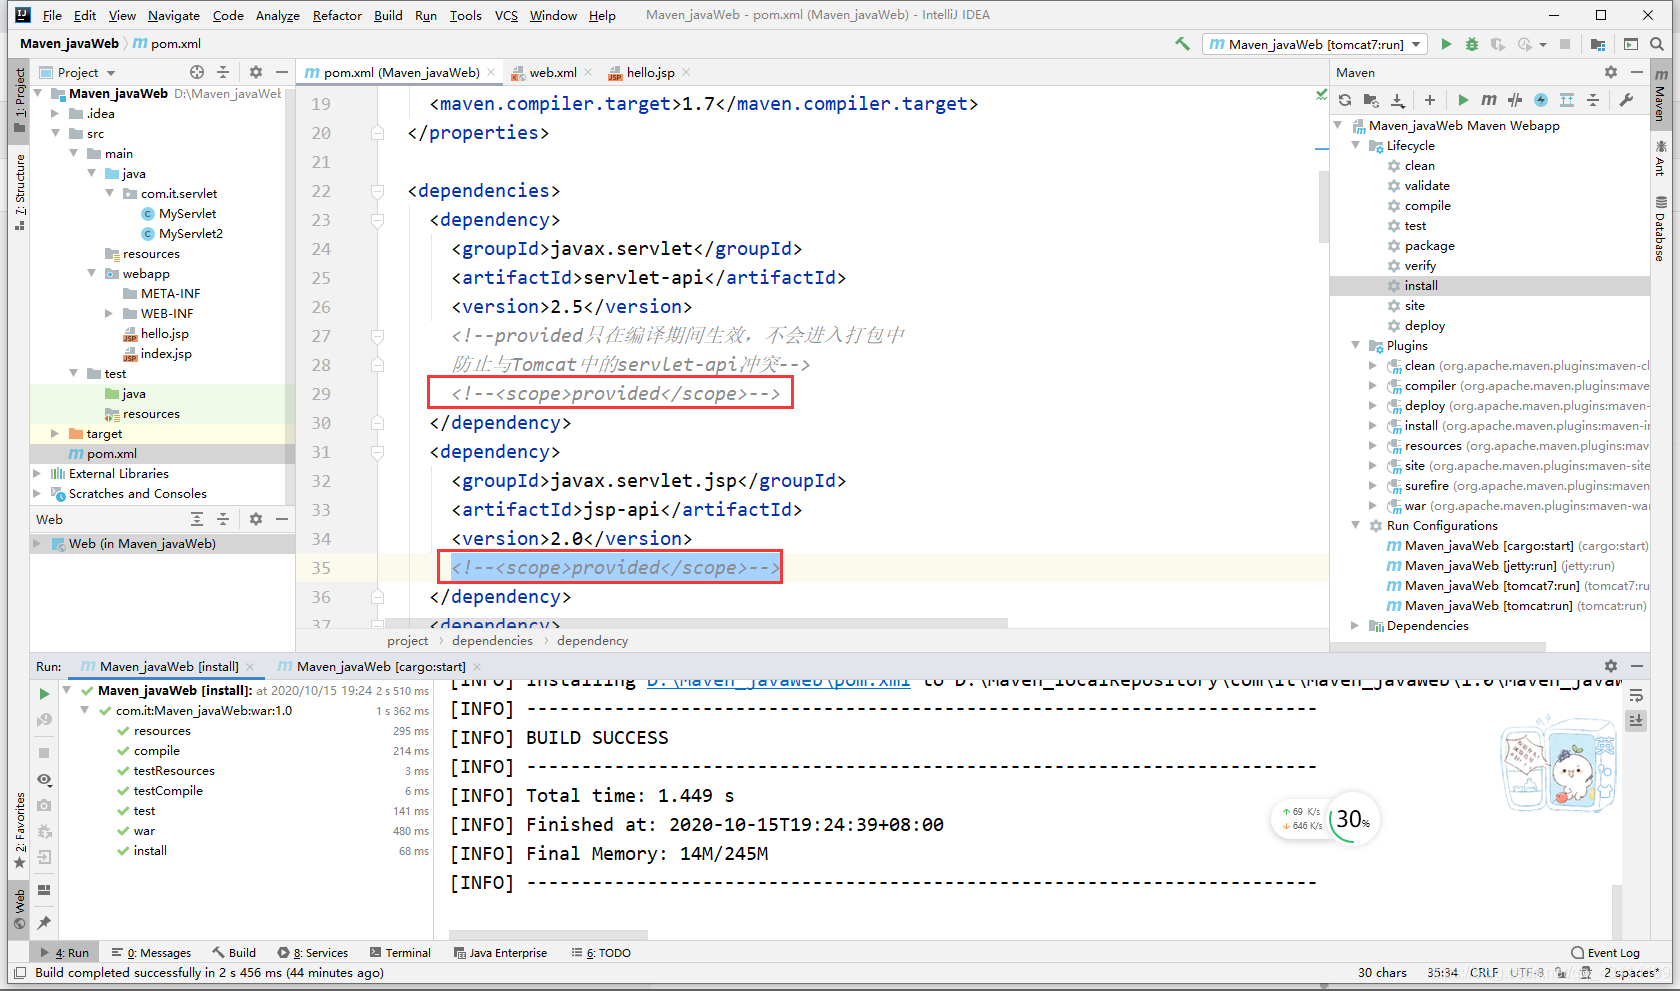This screenshot has height=991, width=1680.
Task: Toggle soft-wrap in Run console
Action: coord(1636,695)
